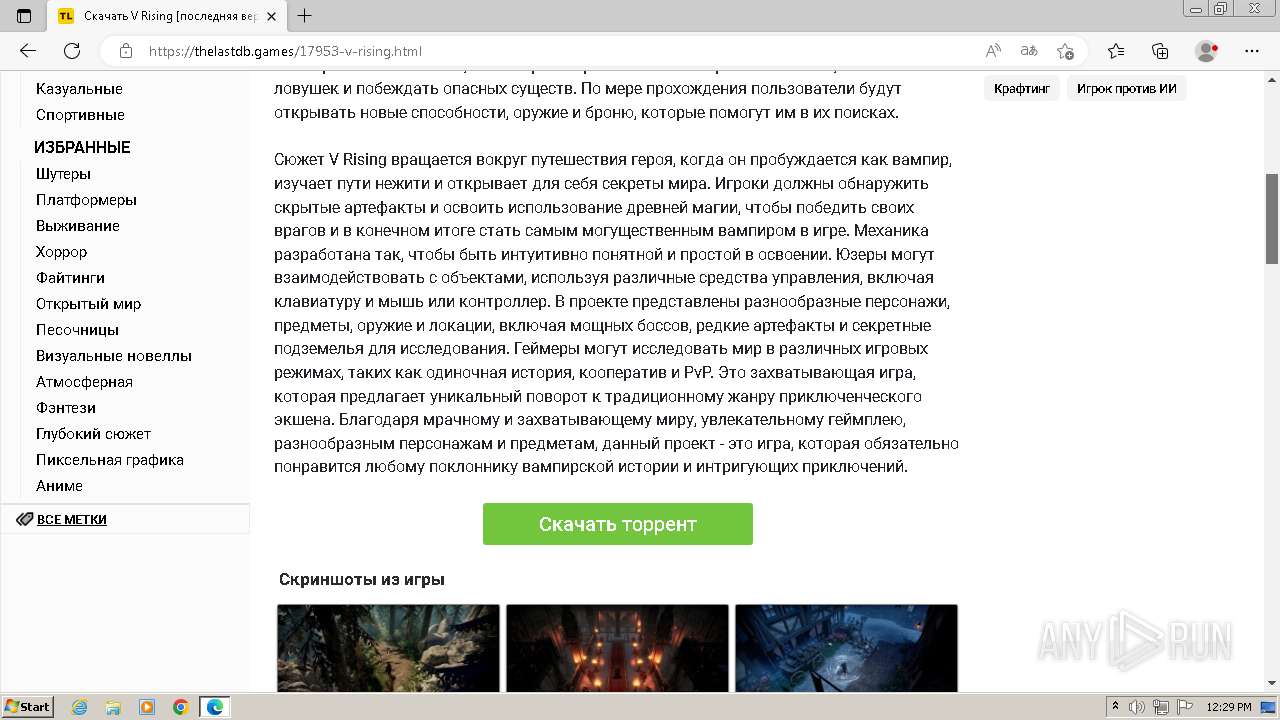This screenshot has height=720, width=1280.
Task: Open the Казуальные genre link
Action: coord(79,89)
